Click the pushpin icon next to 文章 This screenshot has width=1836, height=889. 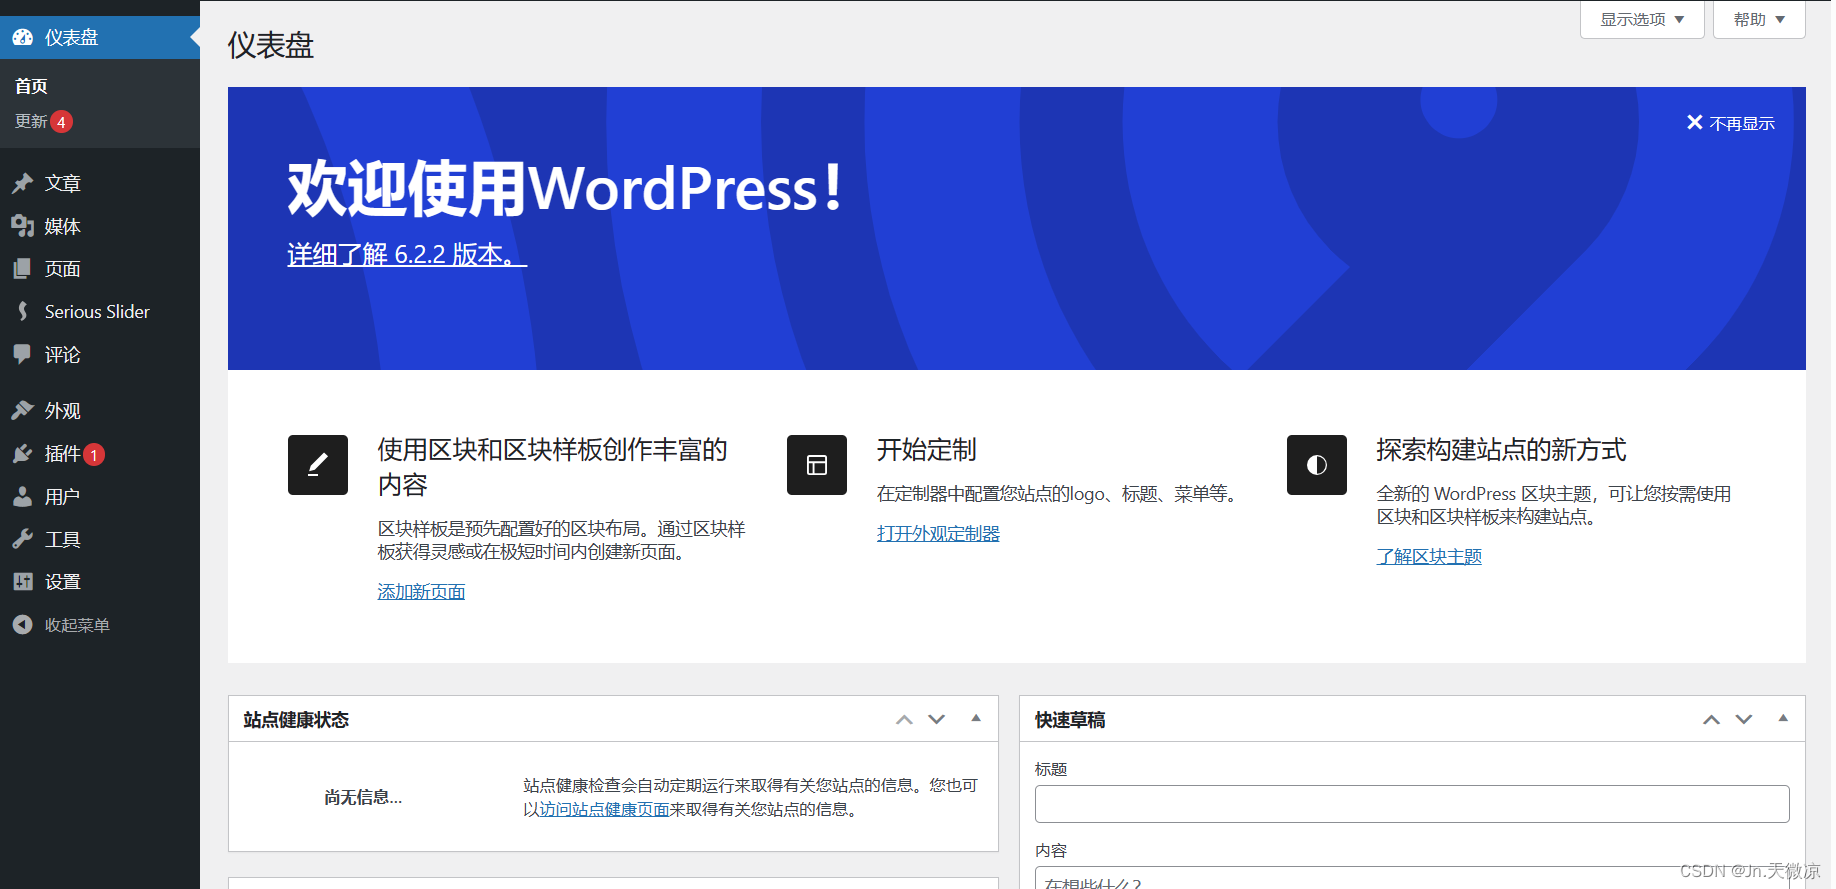(x=23, y=183)
